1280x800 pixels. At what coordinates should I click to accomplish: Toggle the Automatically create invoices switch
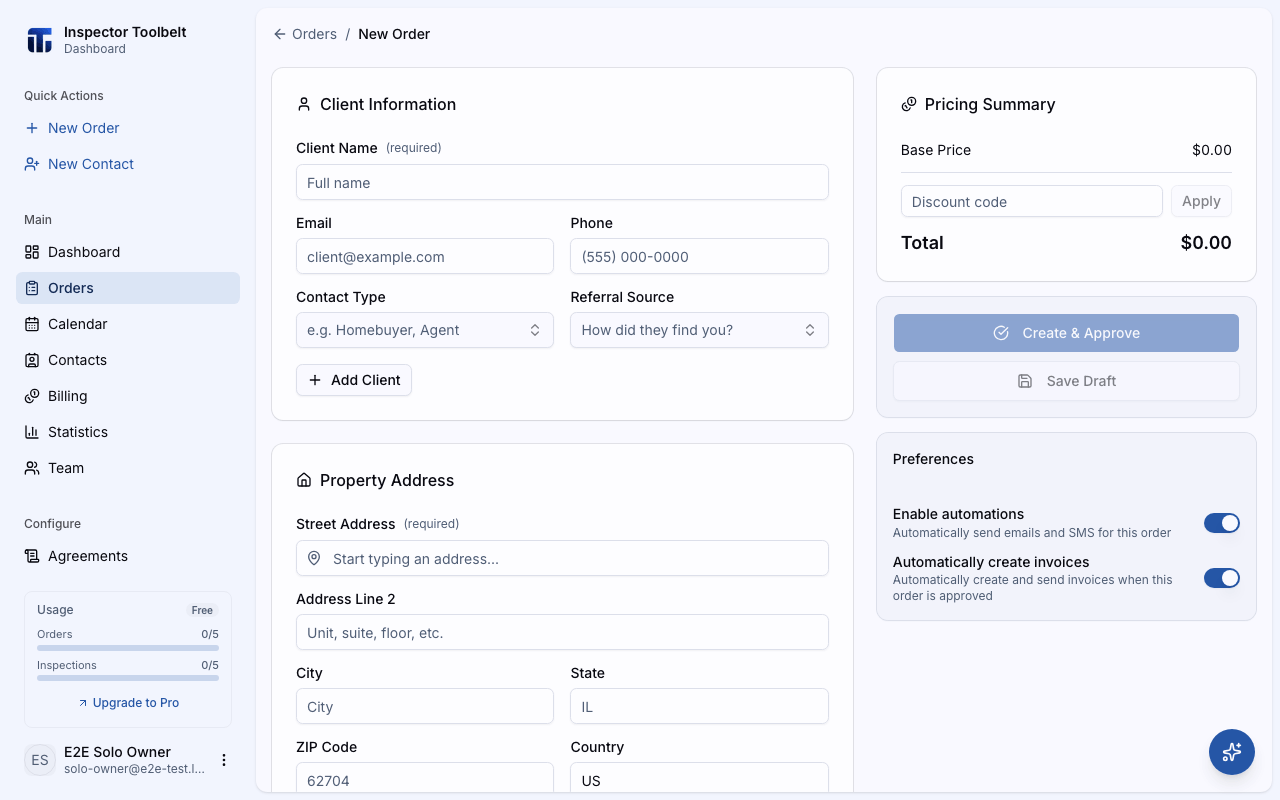tap(1222, 578)
